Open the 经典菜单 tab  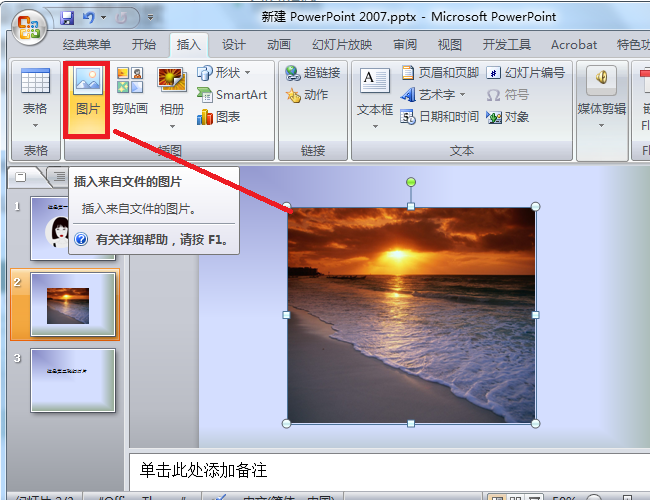[x=87, y=45]
